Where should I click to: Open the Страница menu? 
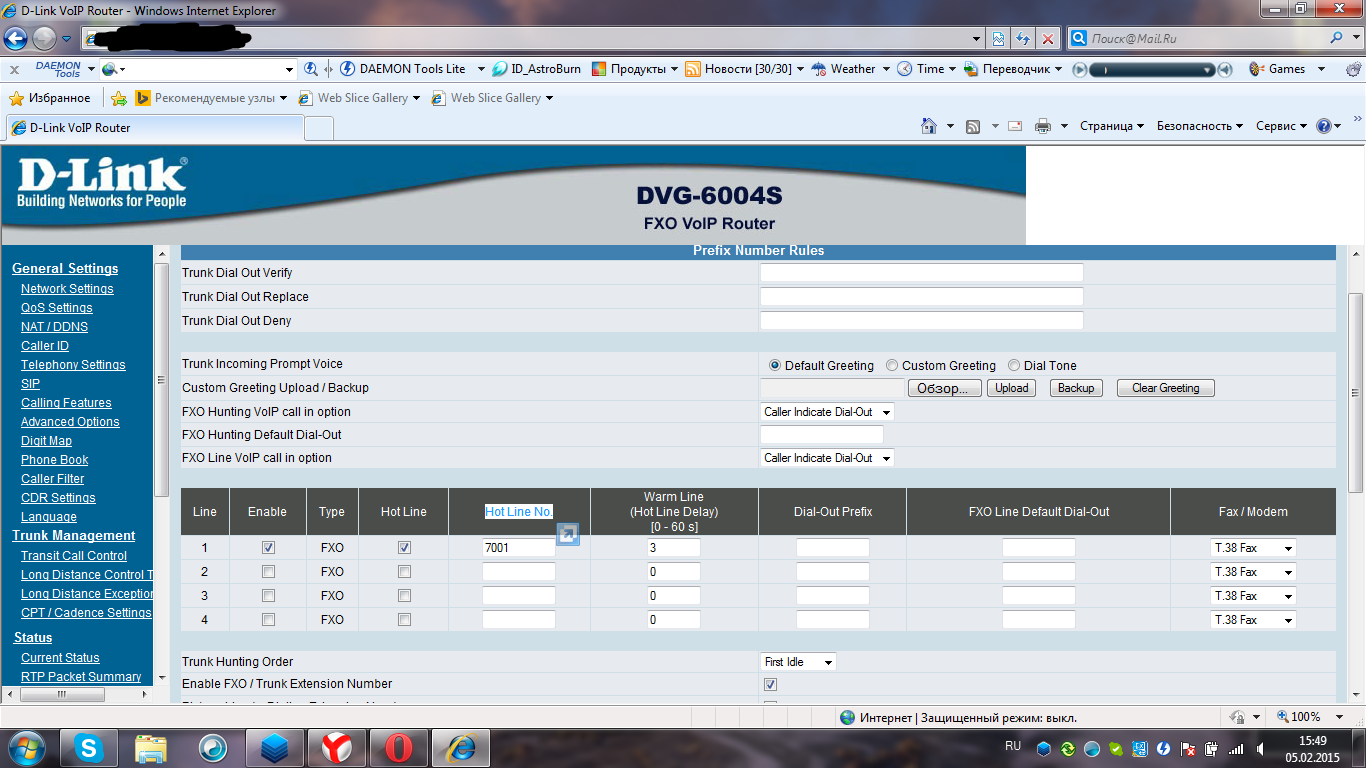tap(1112, 126)
